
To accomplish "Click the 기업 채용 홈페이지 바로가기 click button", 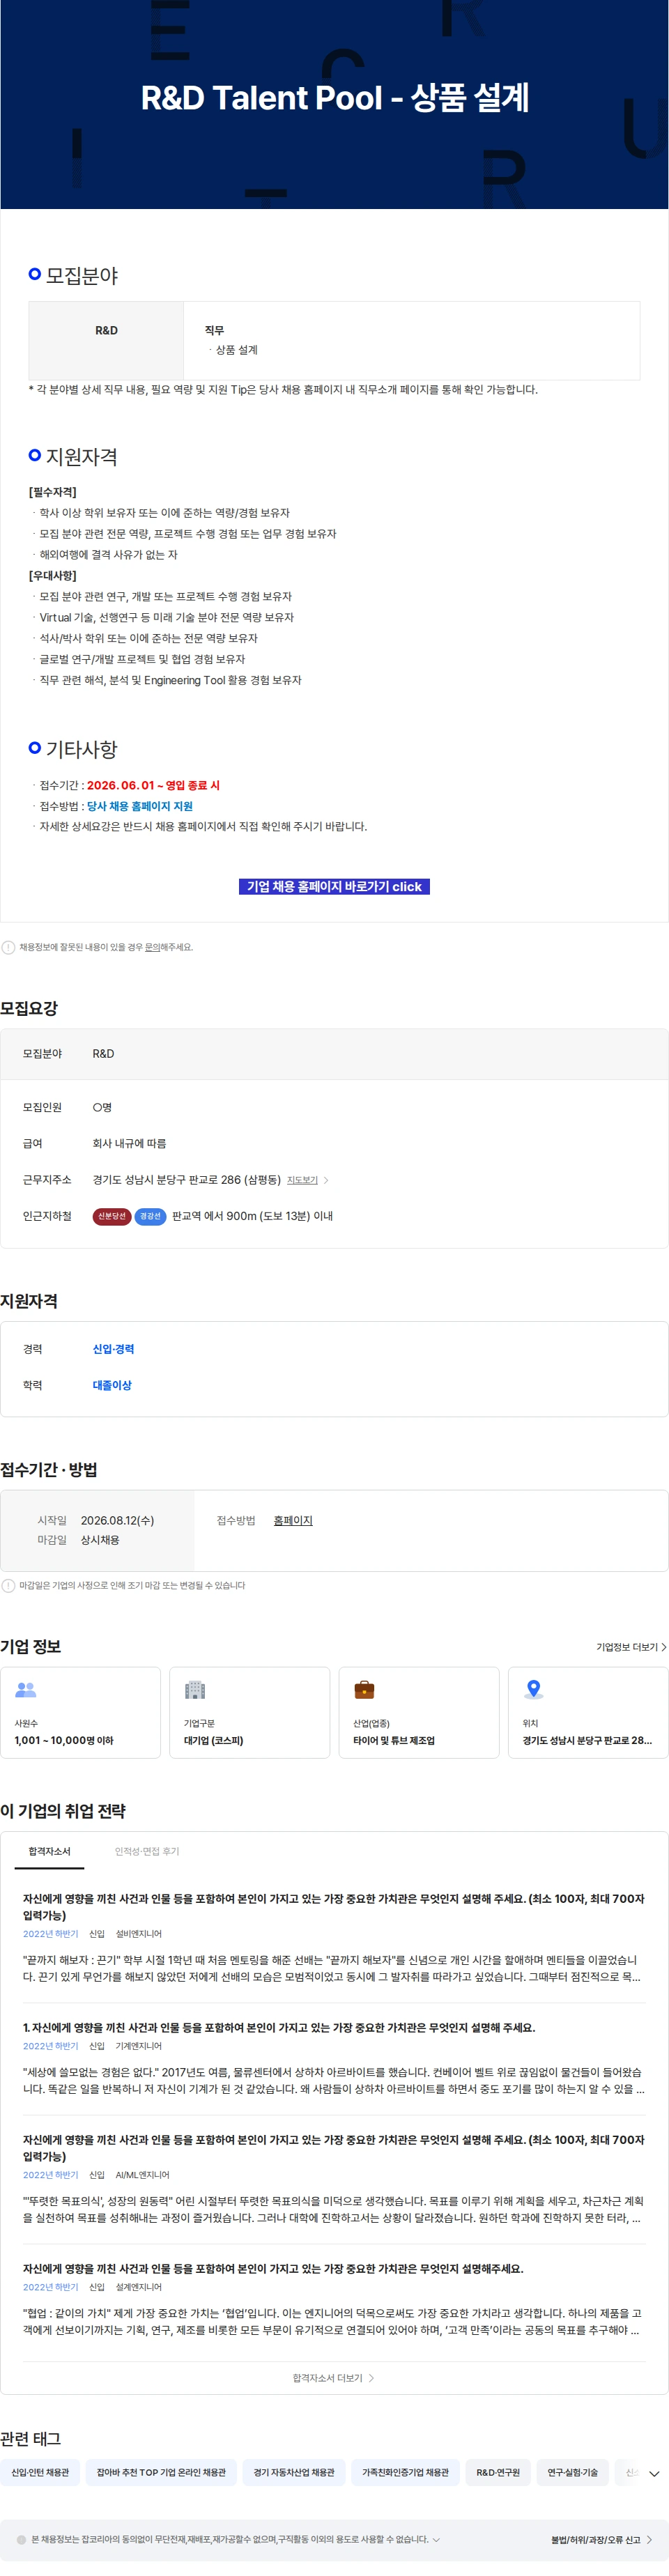I will [334, 886].
